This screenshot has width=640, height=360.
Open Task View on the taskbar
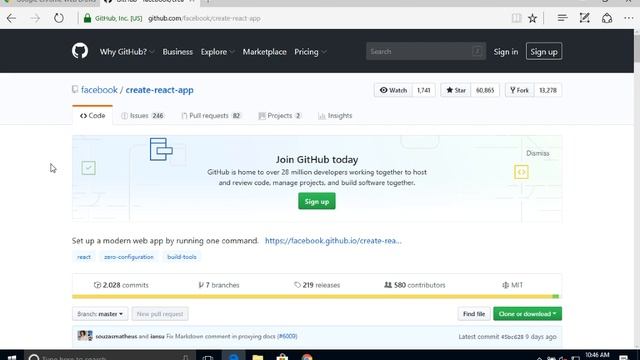208,358
